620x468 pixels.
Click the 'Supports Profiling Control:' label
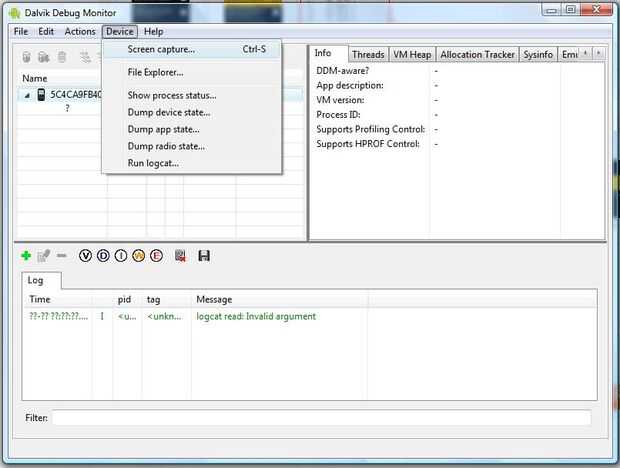coord(370,129)
